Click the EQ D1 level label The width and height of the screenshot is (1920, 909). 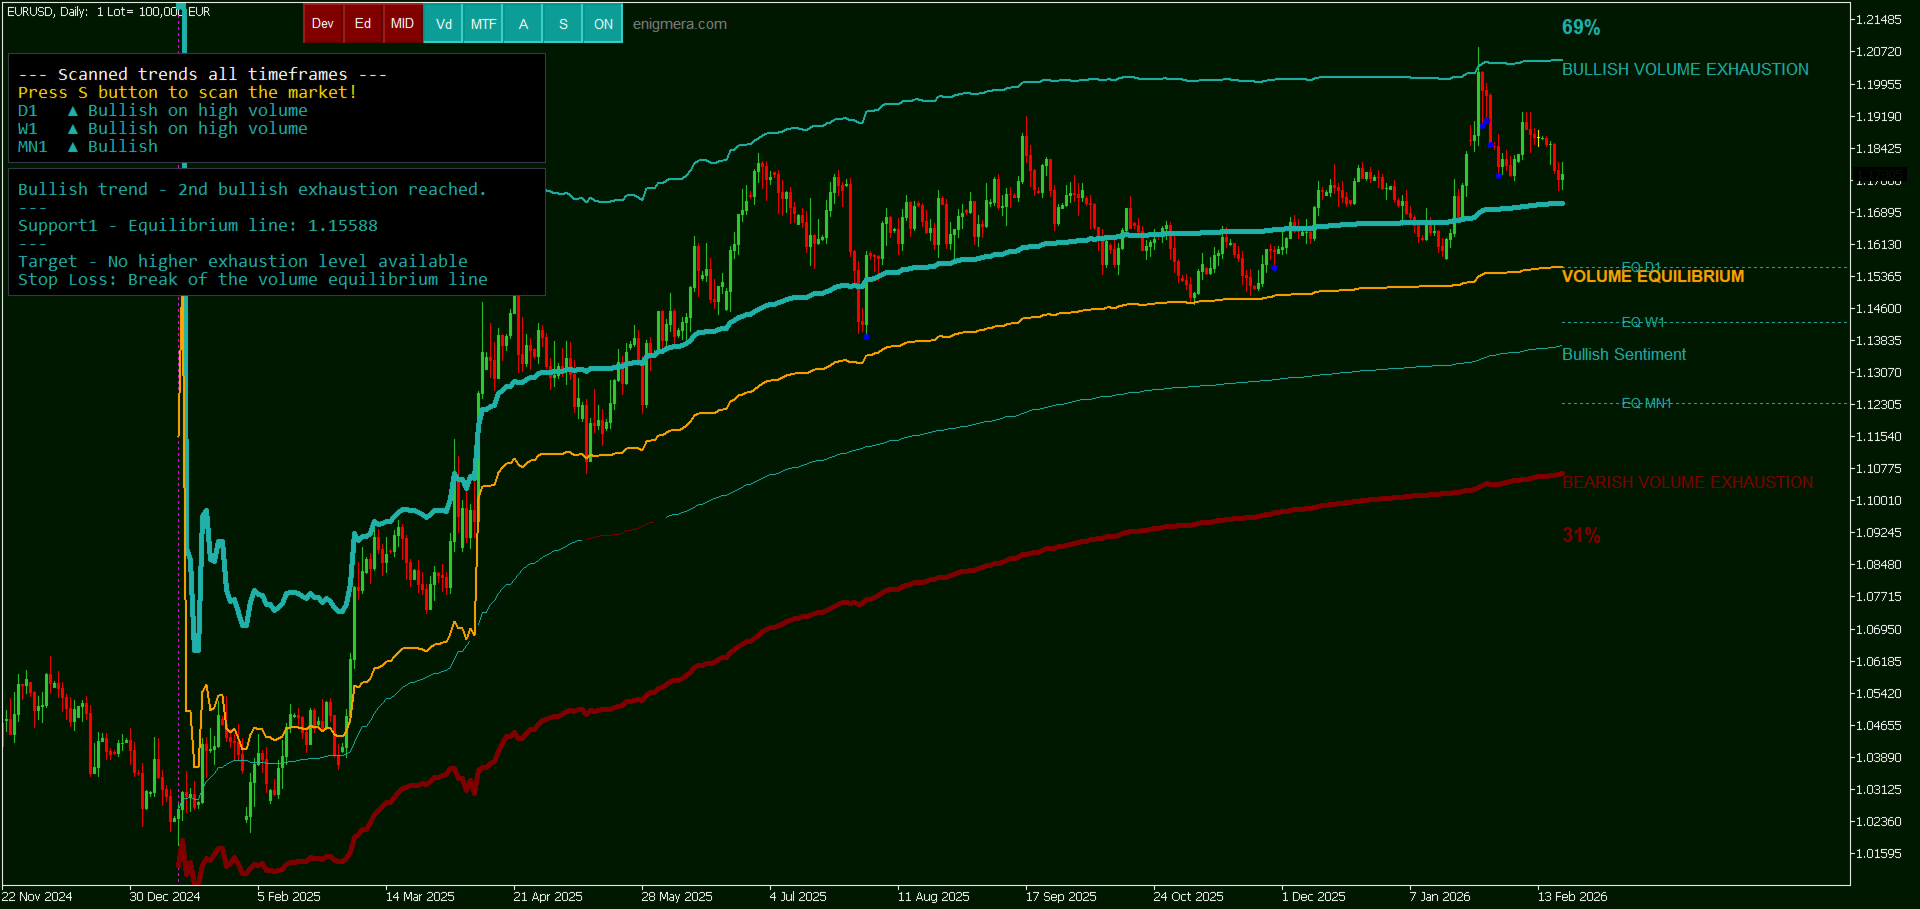coord(1641,266)
